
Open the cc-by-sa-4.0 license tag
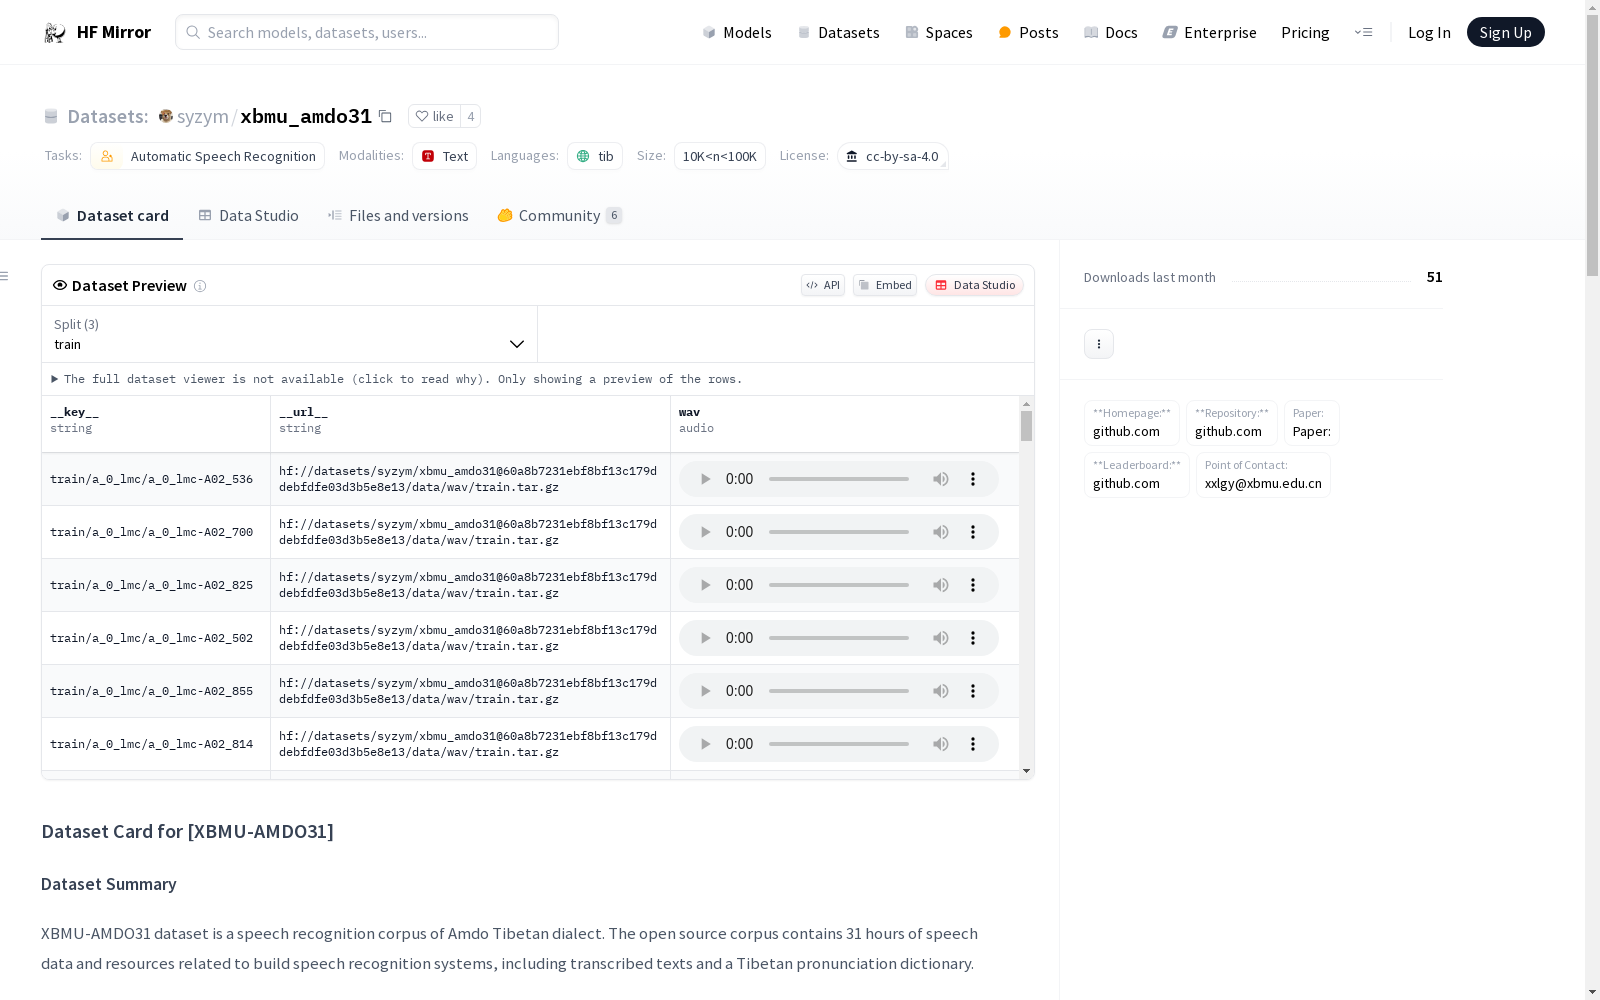(x=893, y=156)
